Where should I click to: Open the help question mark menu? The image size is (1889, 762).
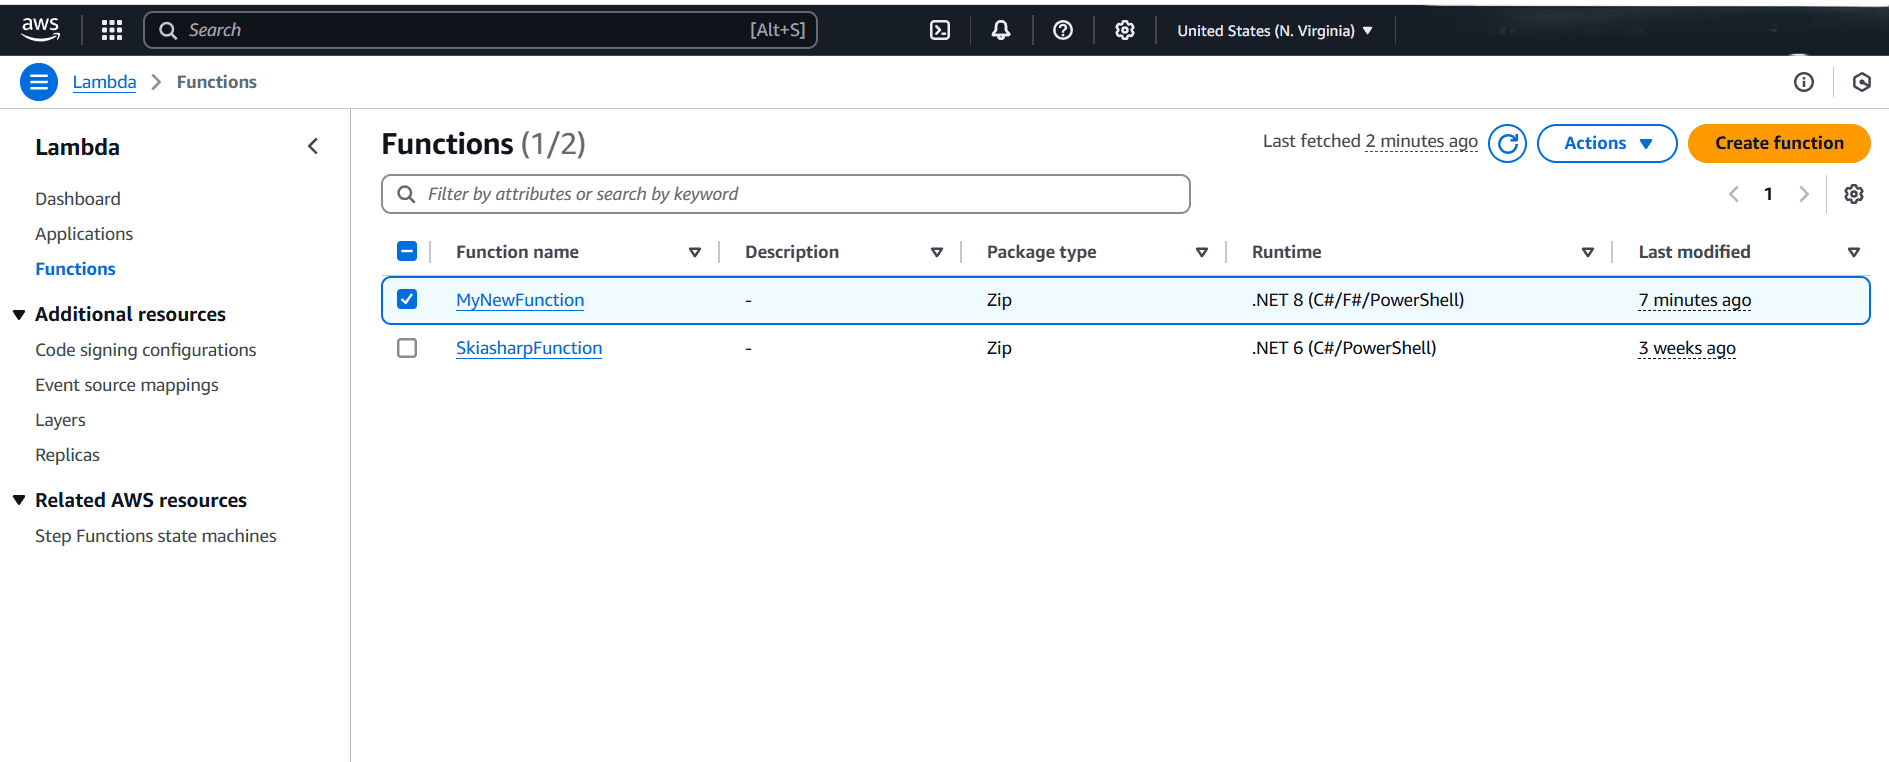pyautogui.click(x=1063, y=30)
